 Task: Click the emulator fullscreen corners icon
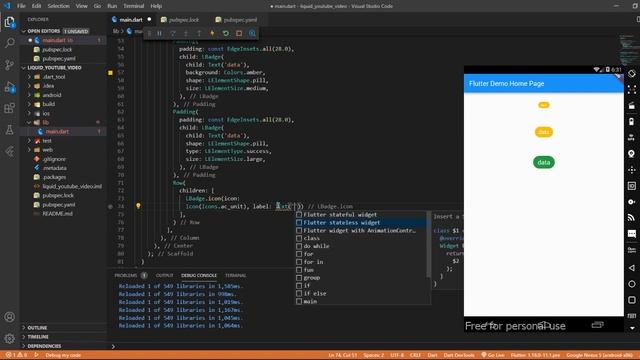click(632, 89)
